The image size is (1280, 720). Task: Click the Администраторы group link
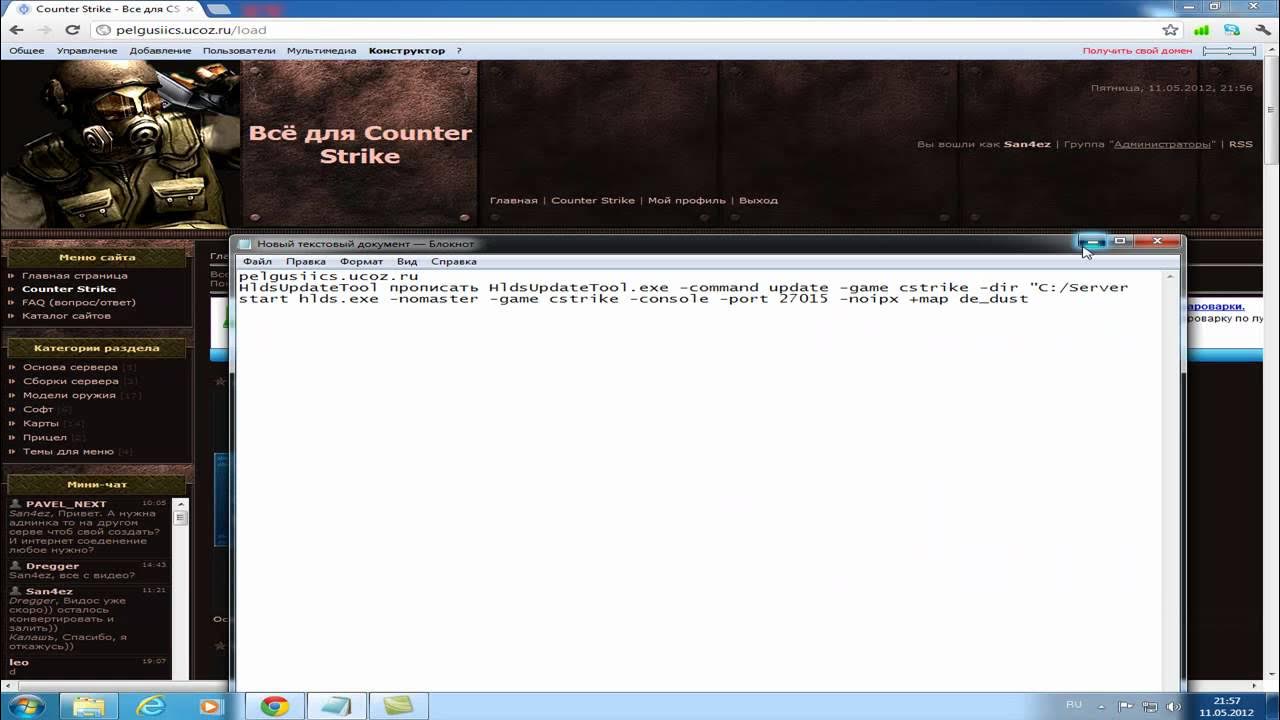pos(1162,144)
